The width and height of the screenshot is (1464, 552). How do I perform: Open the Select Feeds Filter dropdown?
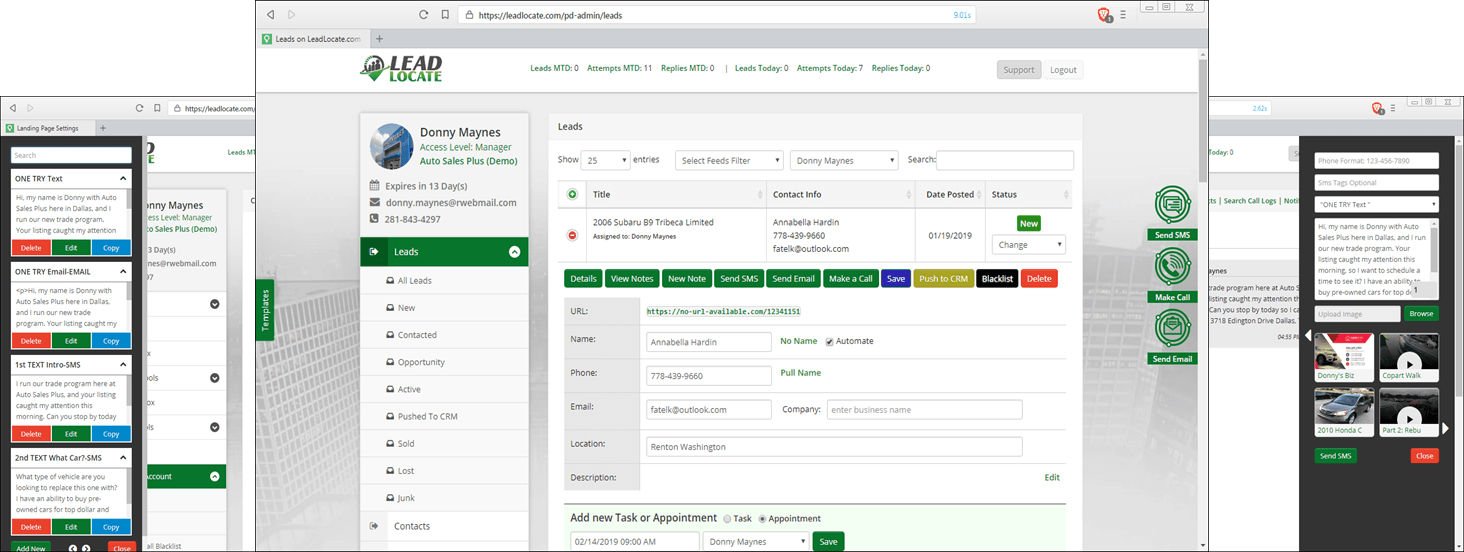click(729, 160)
